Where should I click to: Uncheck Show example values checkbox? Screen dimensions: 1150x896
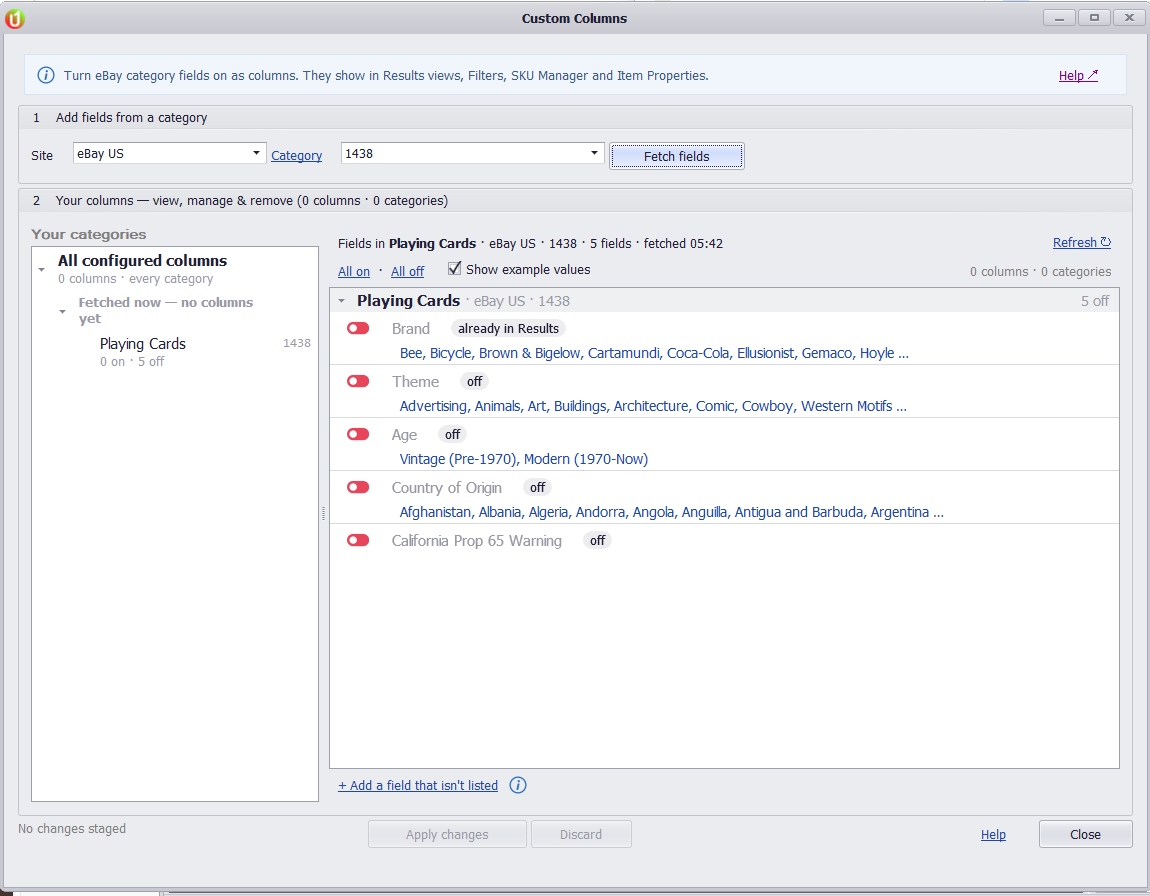coord(455,268)
